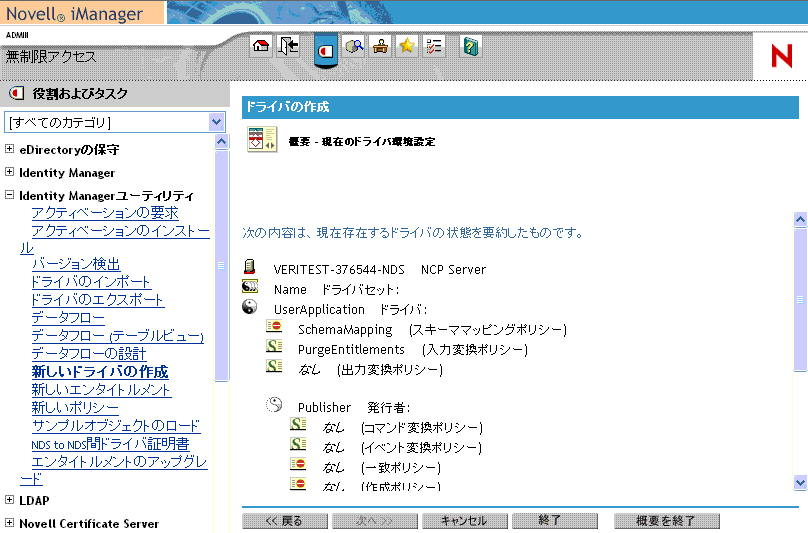This screenshot has height=533, width=808.
Task: Click the Novell N logo
Action: click(x=781, y=56)
